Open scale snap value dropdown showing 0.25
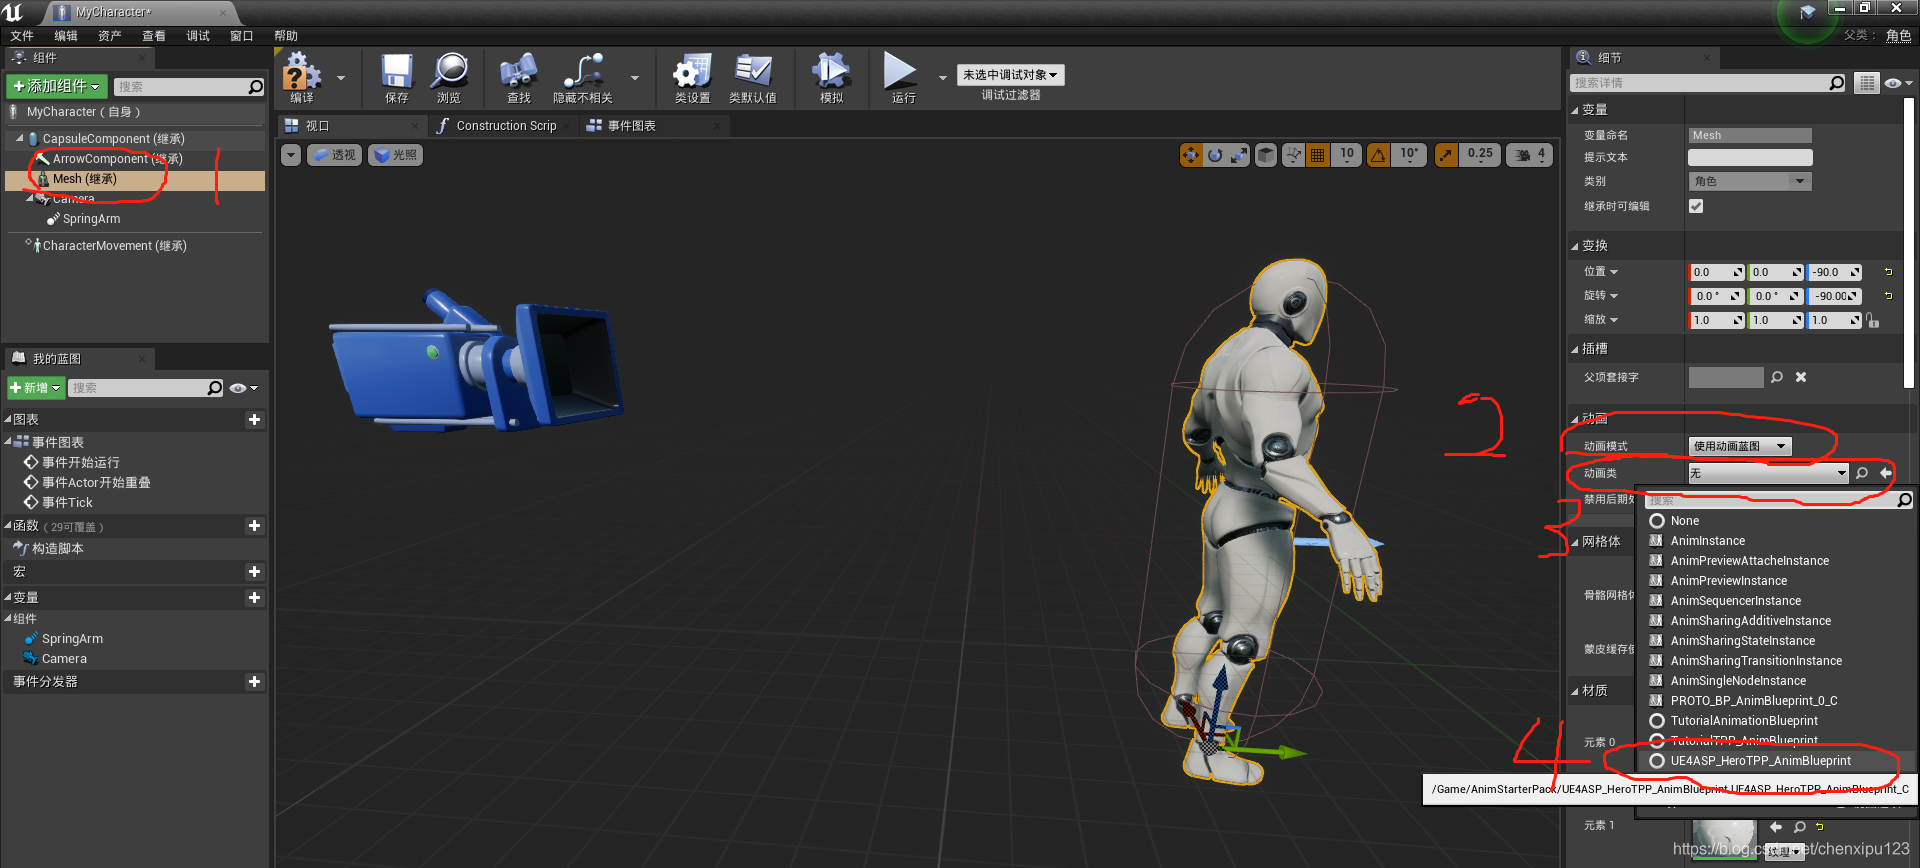 click(x=1480, y=155)
